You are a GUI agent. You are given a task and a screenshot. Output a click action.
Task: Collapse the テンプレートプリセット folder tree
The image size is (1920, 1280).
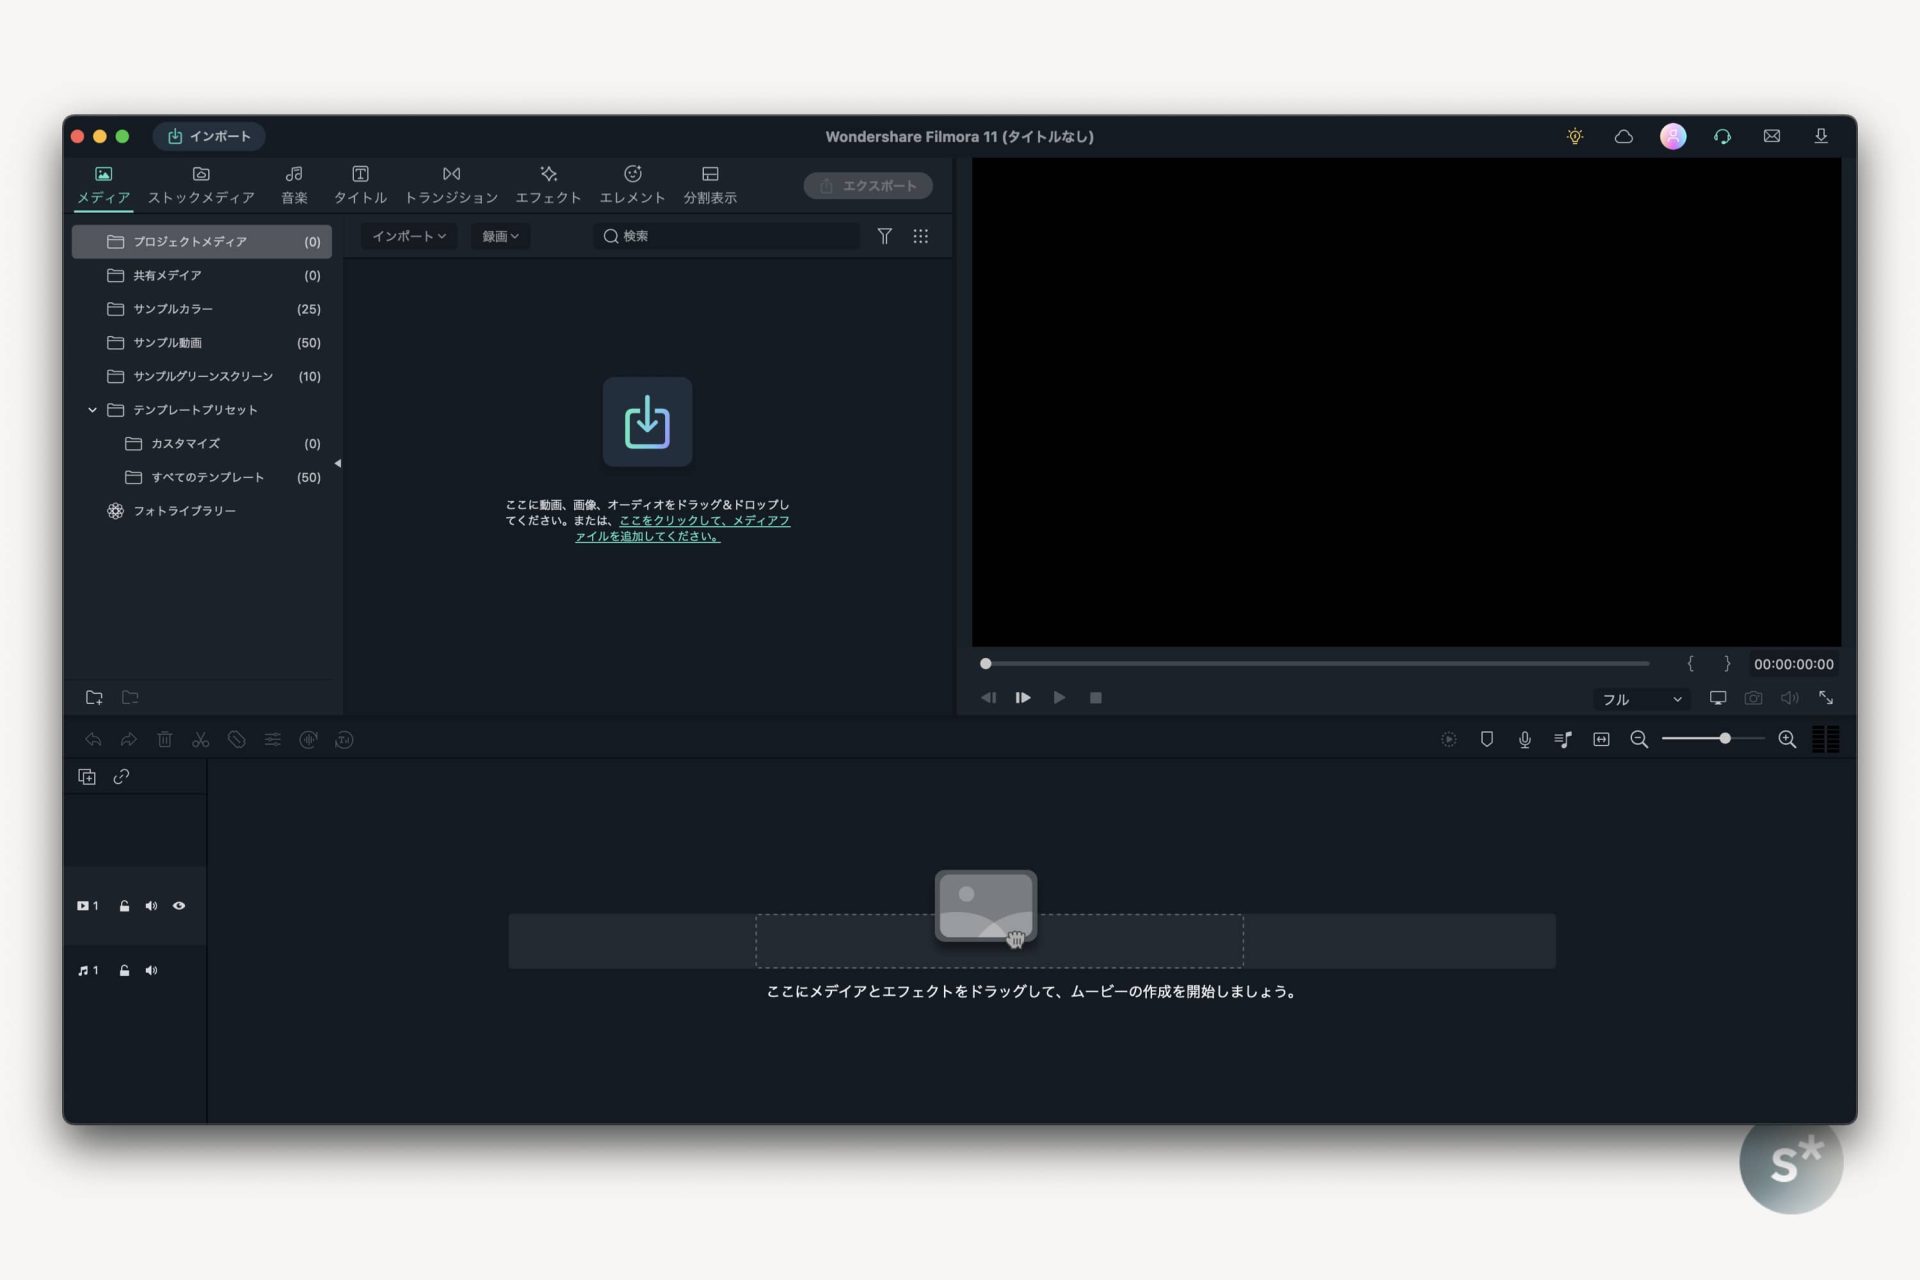coord(93,410)
